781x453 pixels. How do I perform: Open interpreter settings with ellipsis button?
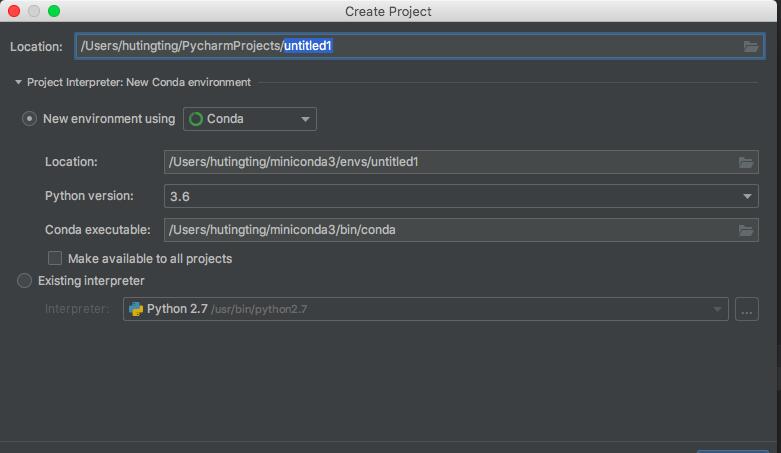pos(747,309)
